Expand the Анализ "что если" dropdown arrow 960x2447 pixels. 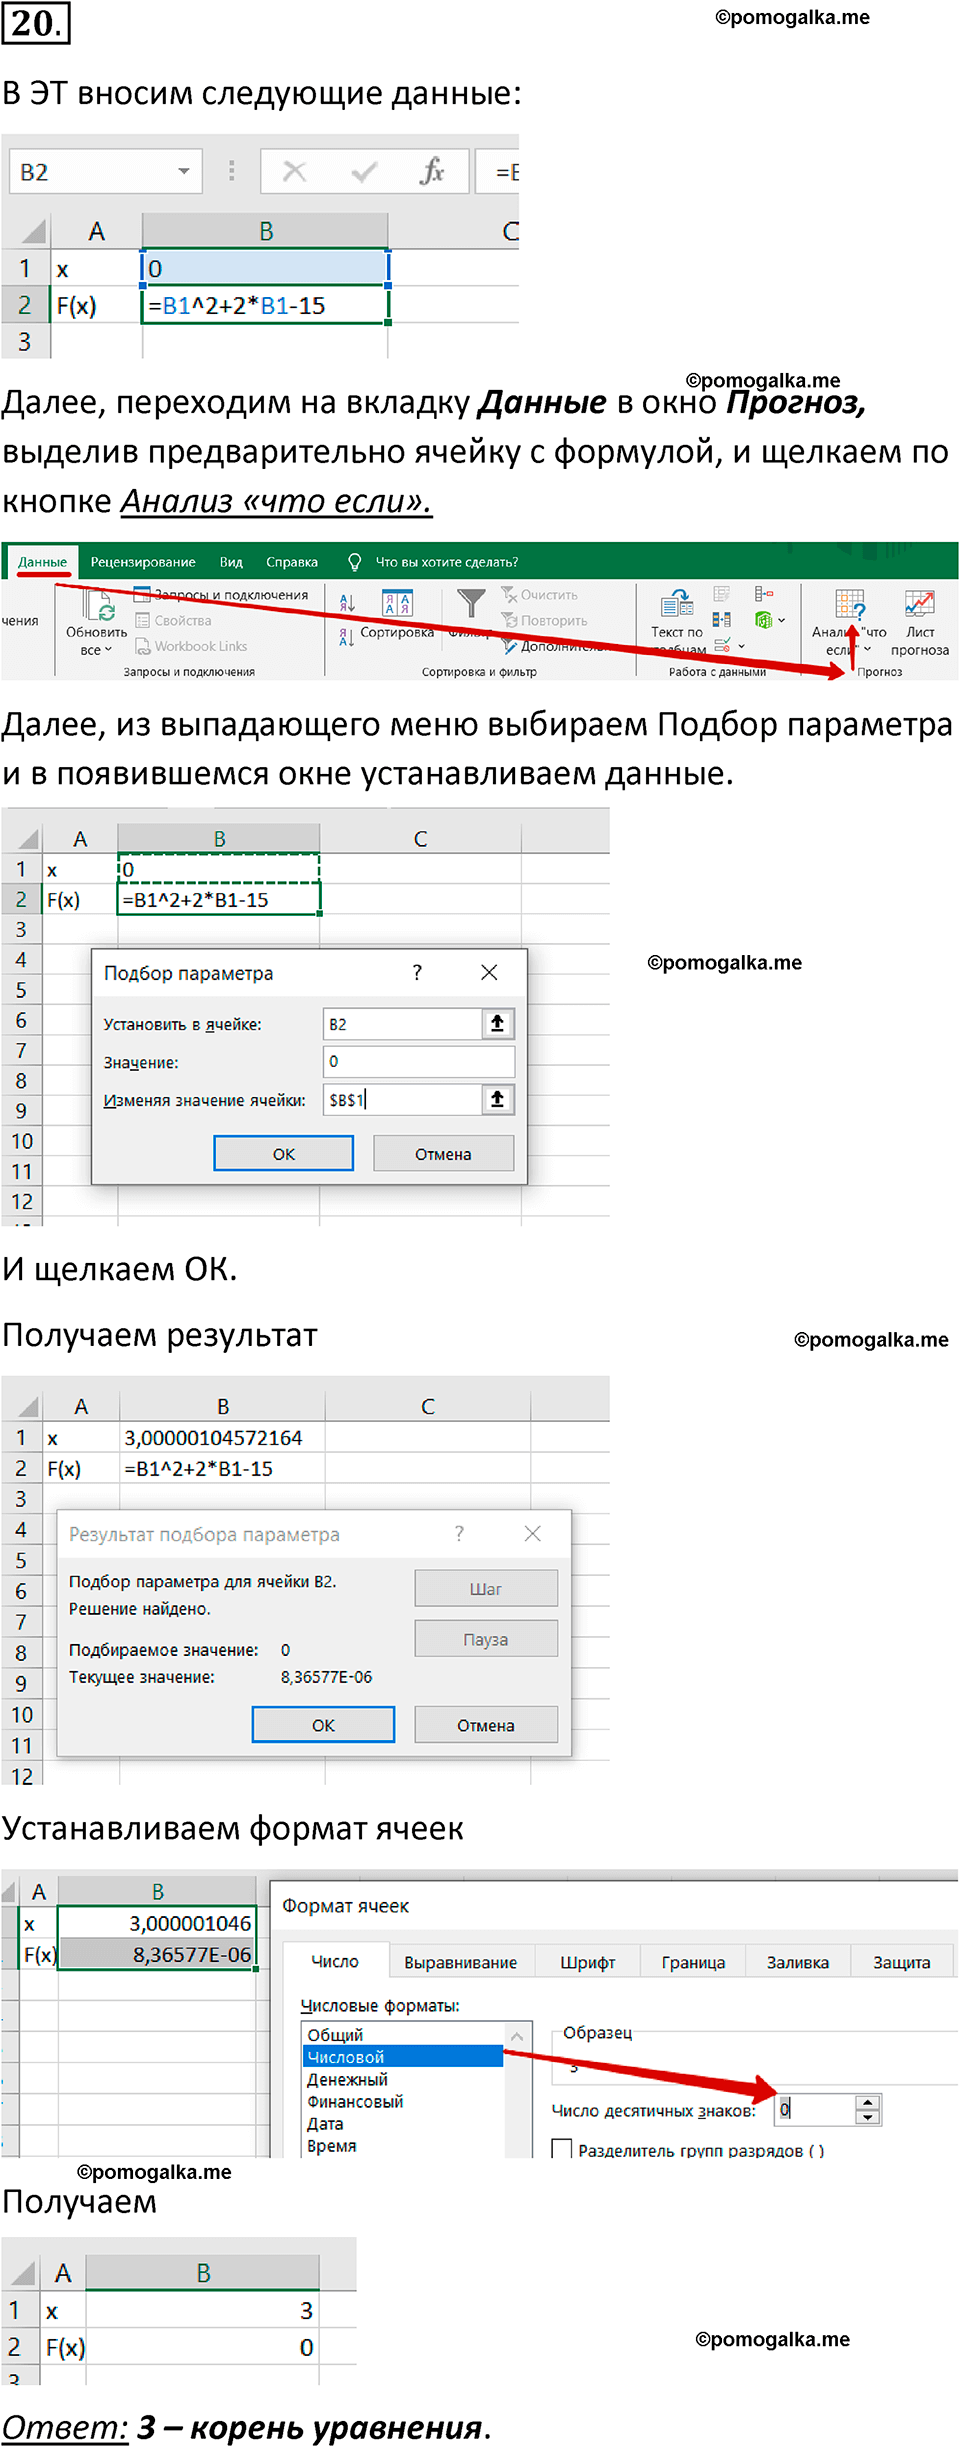tap(867, 649)
